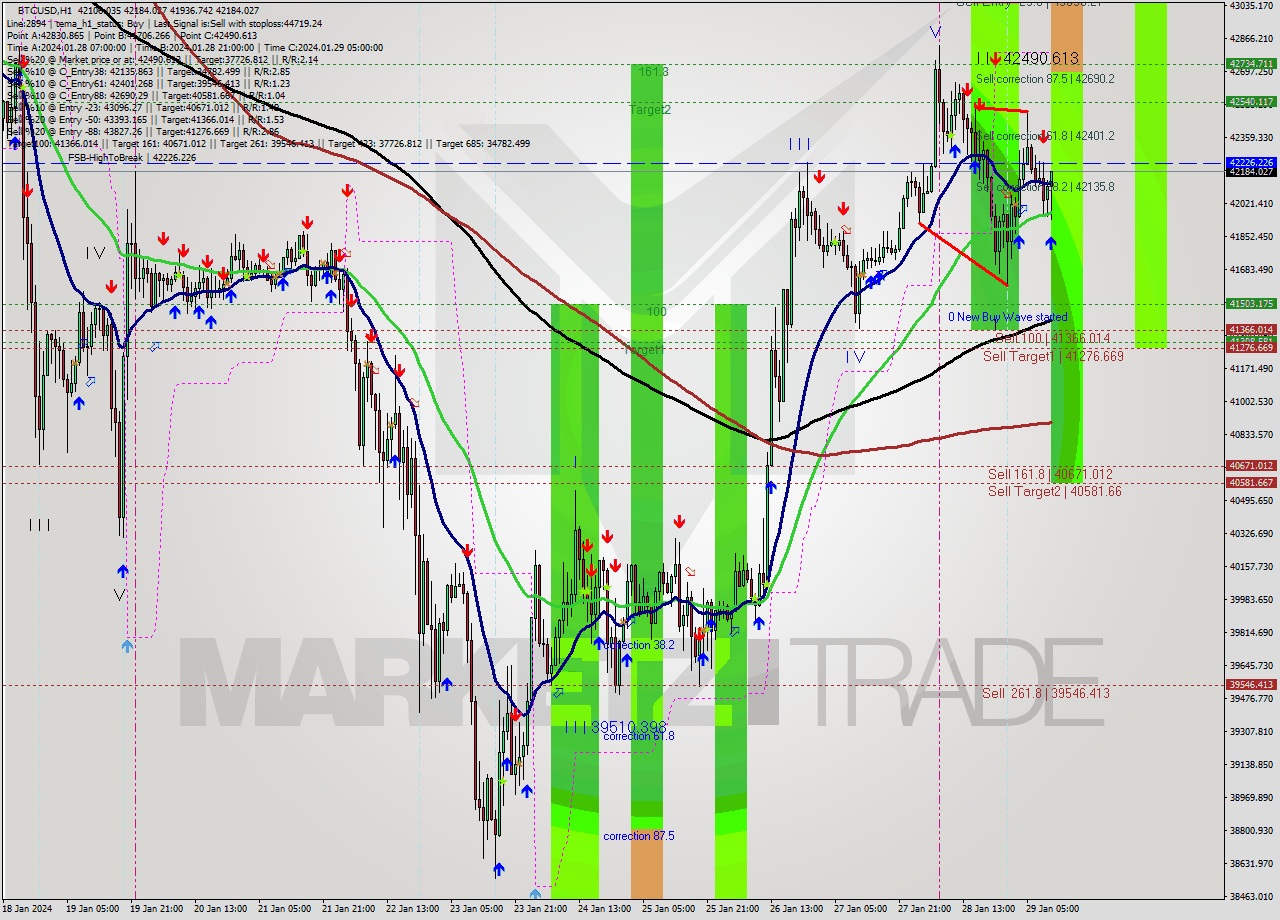Image resolution: width=1280 pixels, height=920 pixels.
Task: Click the 'Time A:2024.01.28 07:00:00' info text
Action: tap(68, 47)
